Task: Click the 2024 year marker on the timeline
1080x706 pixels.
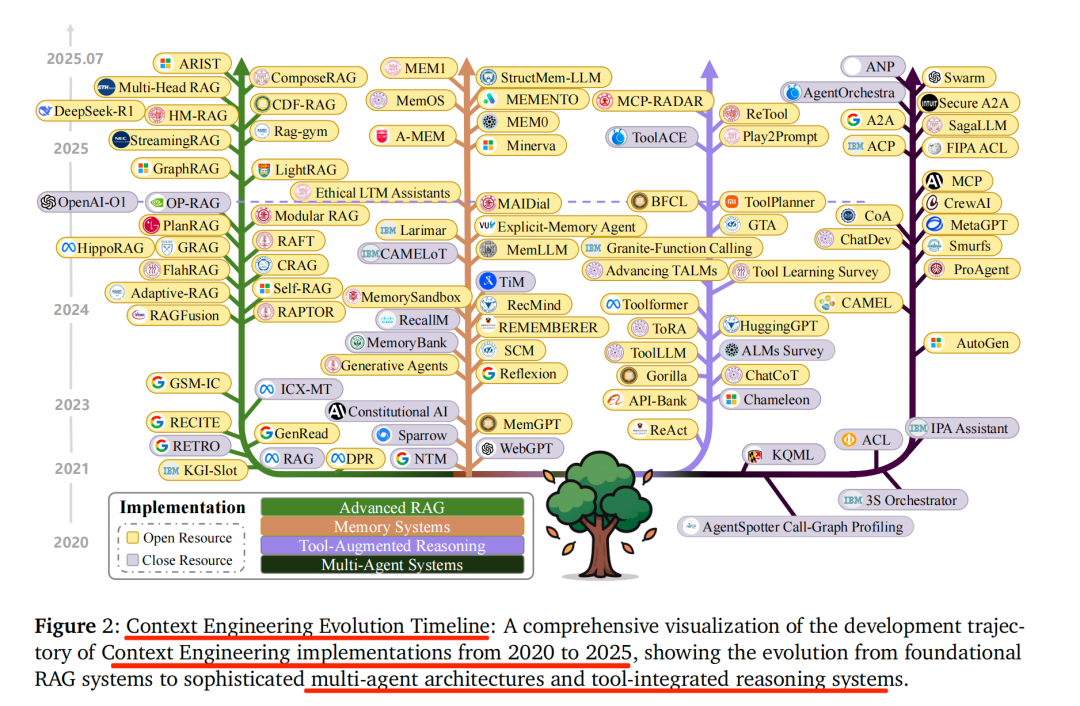Action: (x=71, y=310)
